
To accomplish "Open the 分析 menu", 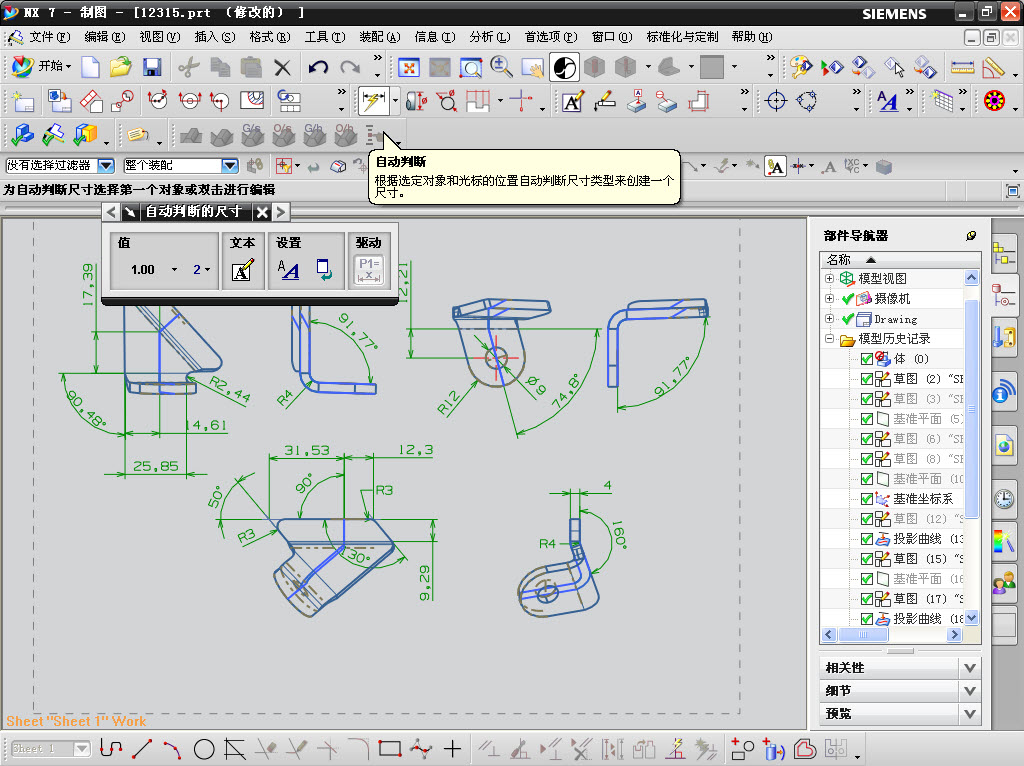I will click(x=488, y=37).
